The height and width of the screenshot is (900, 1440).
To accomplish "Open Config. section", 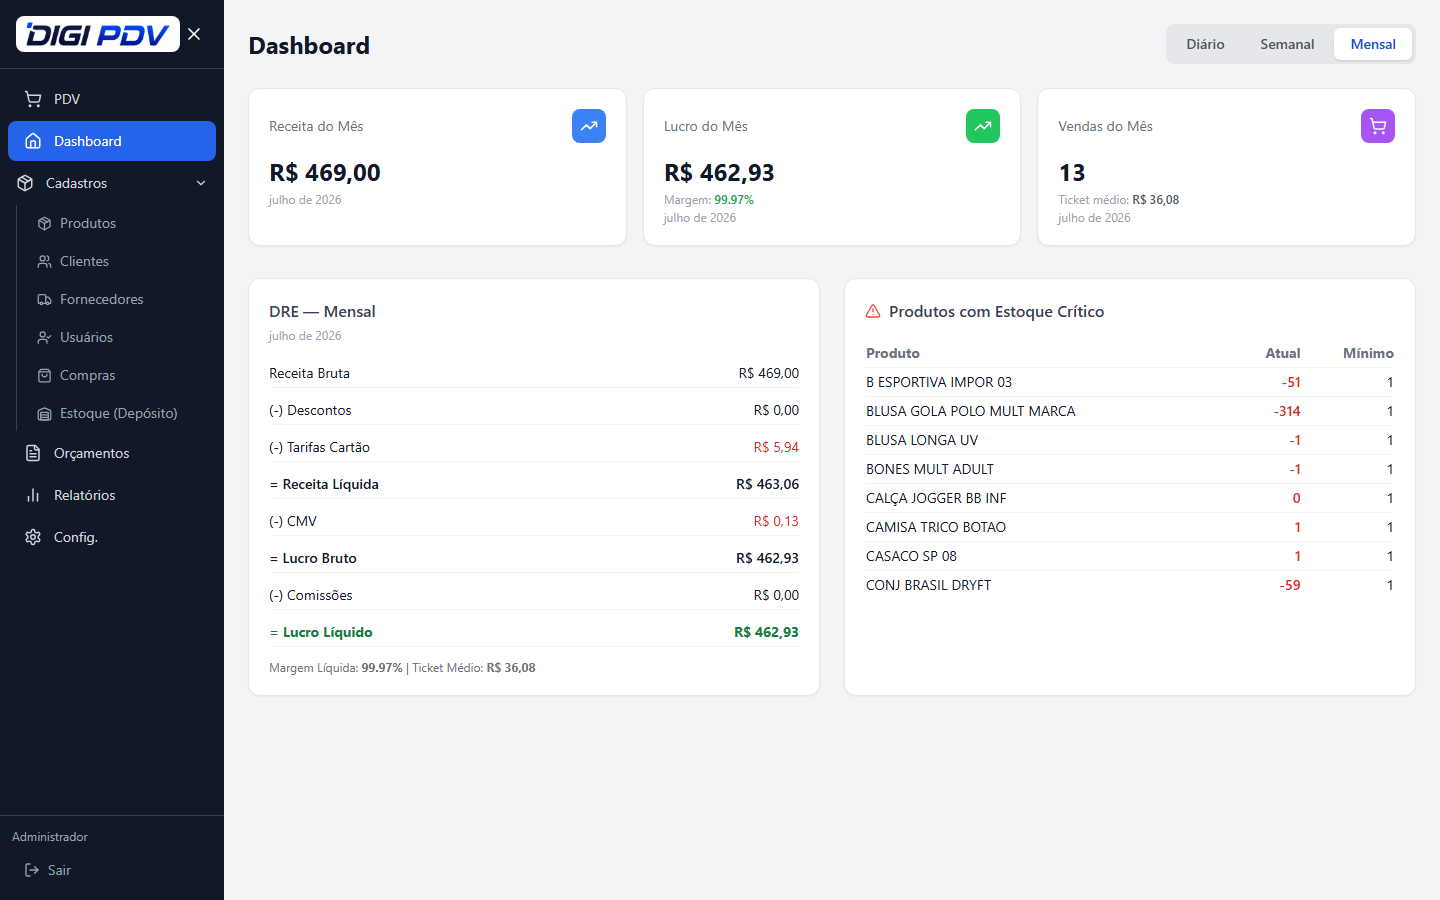I will (x=75, y=537).
